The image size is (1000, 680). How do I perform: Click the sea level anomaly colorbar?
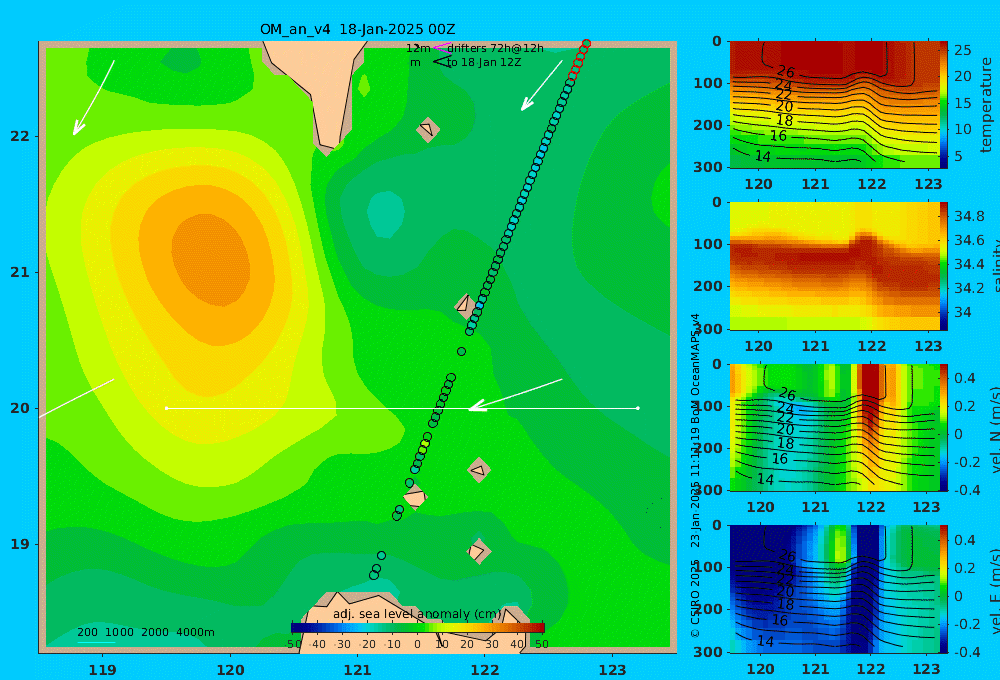point(417,627)
